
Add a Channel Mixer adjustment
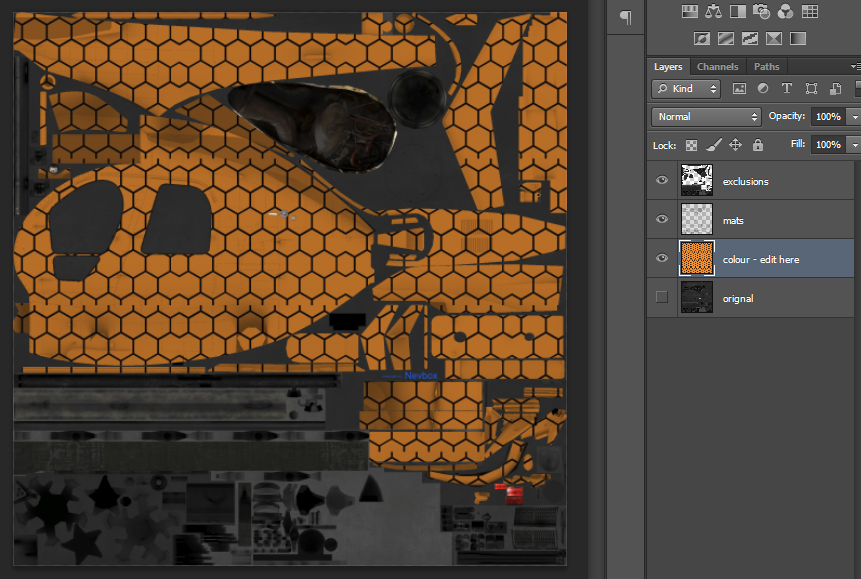pos(785,12)
